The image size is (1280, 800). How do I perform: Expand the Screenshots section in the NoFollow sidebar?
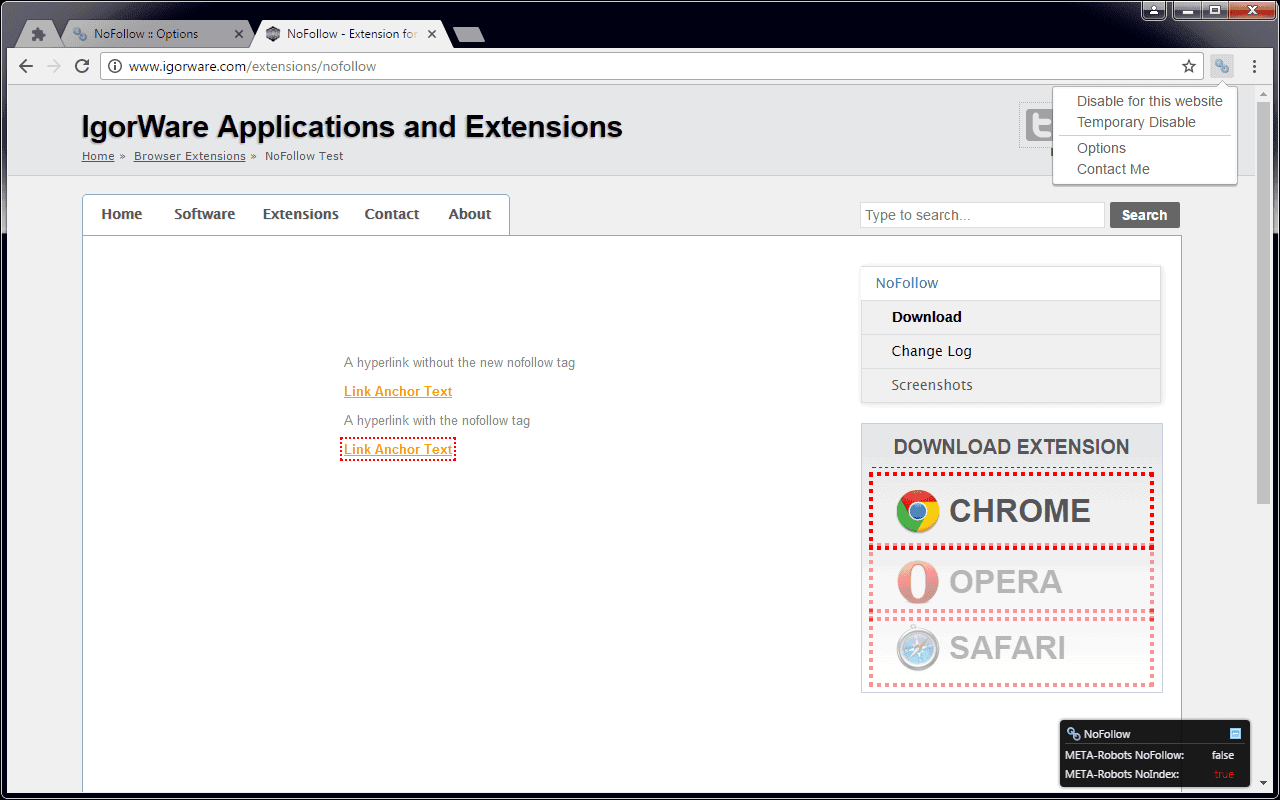point(932,384)
